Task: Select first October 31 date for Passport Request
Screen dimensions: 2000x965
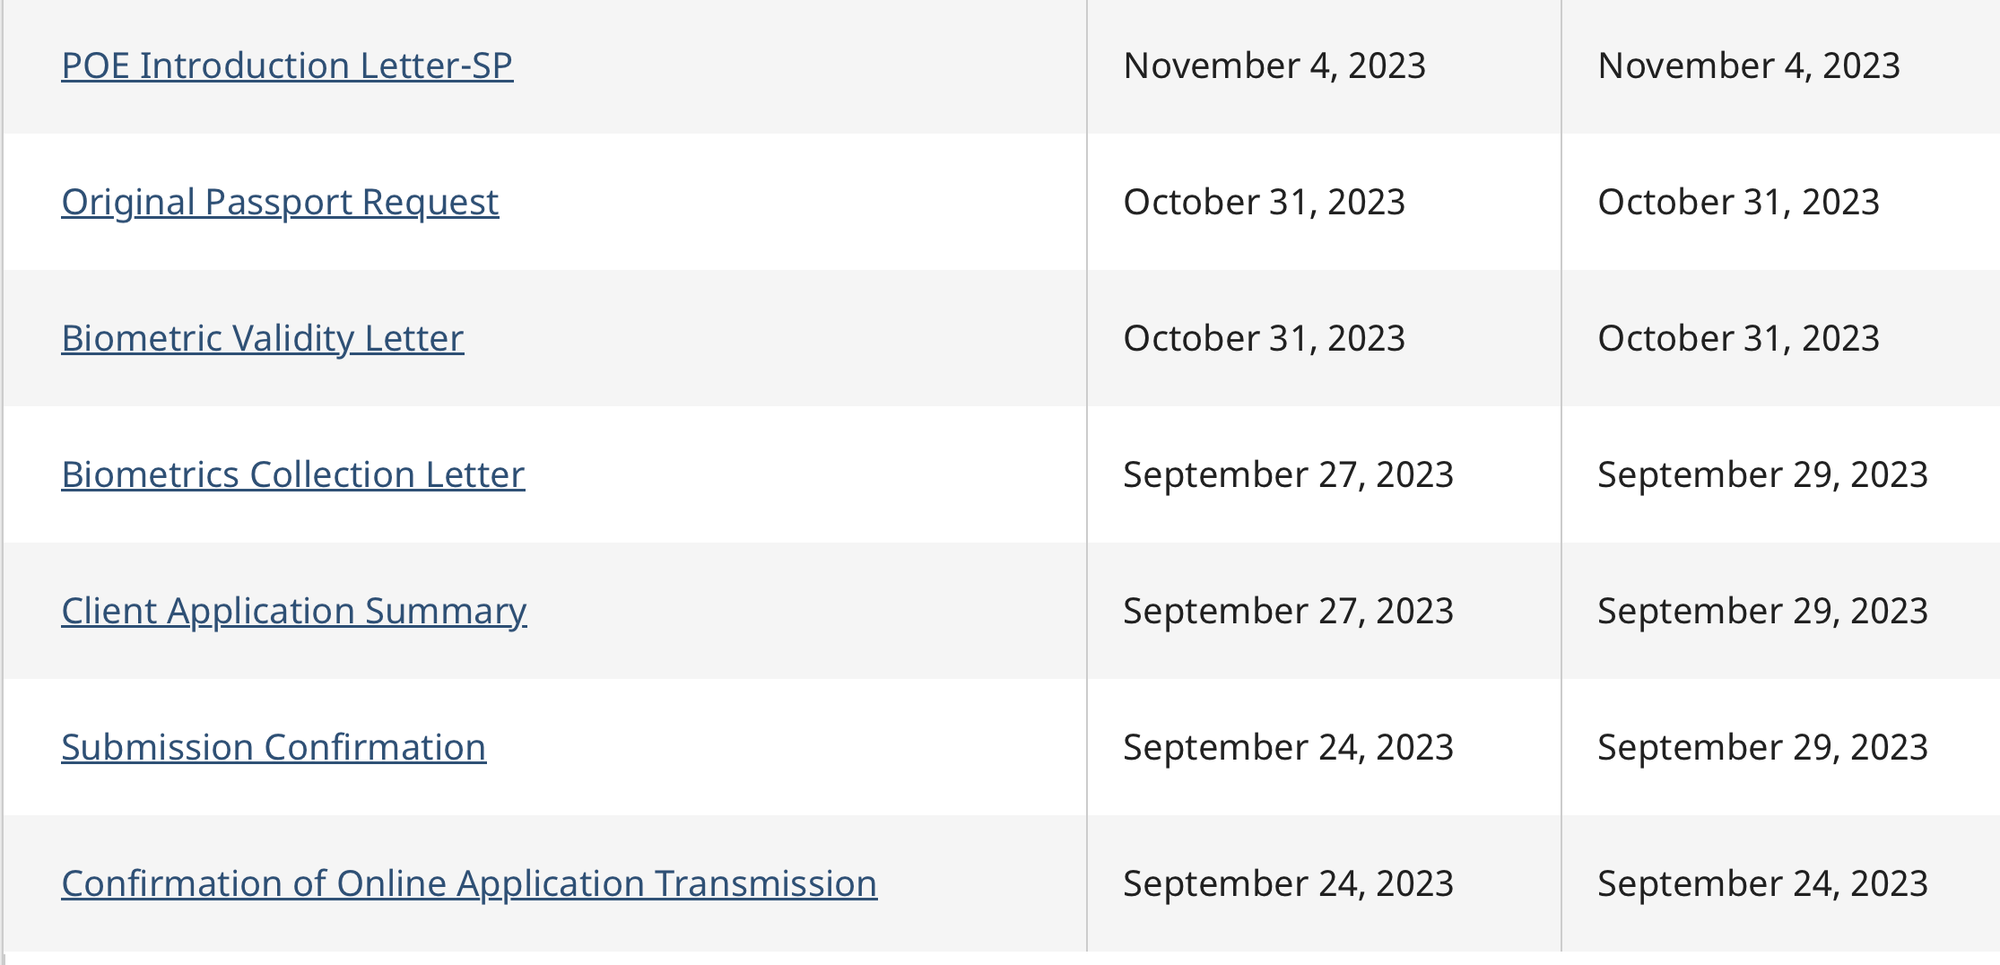Action: 1264,202
